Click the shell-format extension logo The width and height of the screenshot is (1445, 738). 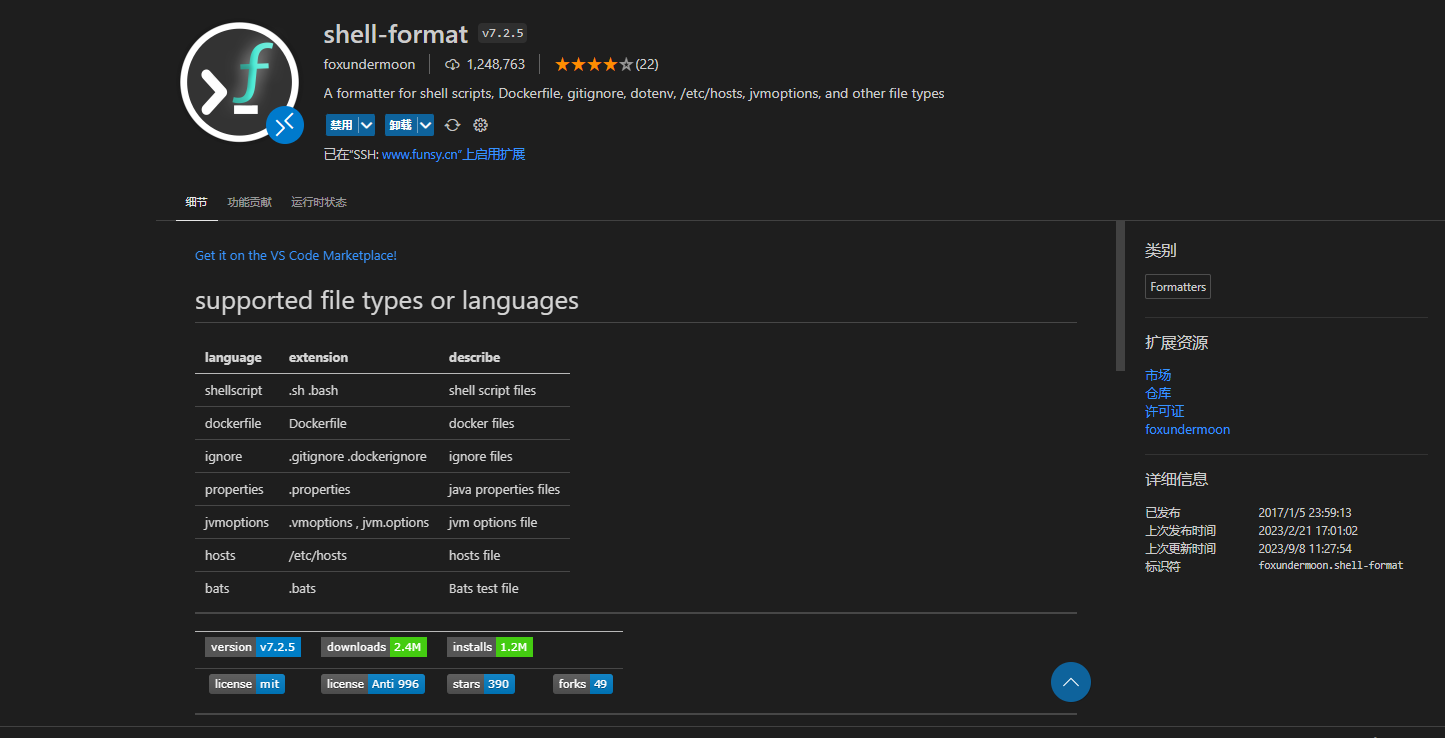(240, 81)
